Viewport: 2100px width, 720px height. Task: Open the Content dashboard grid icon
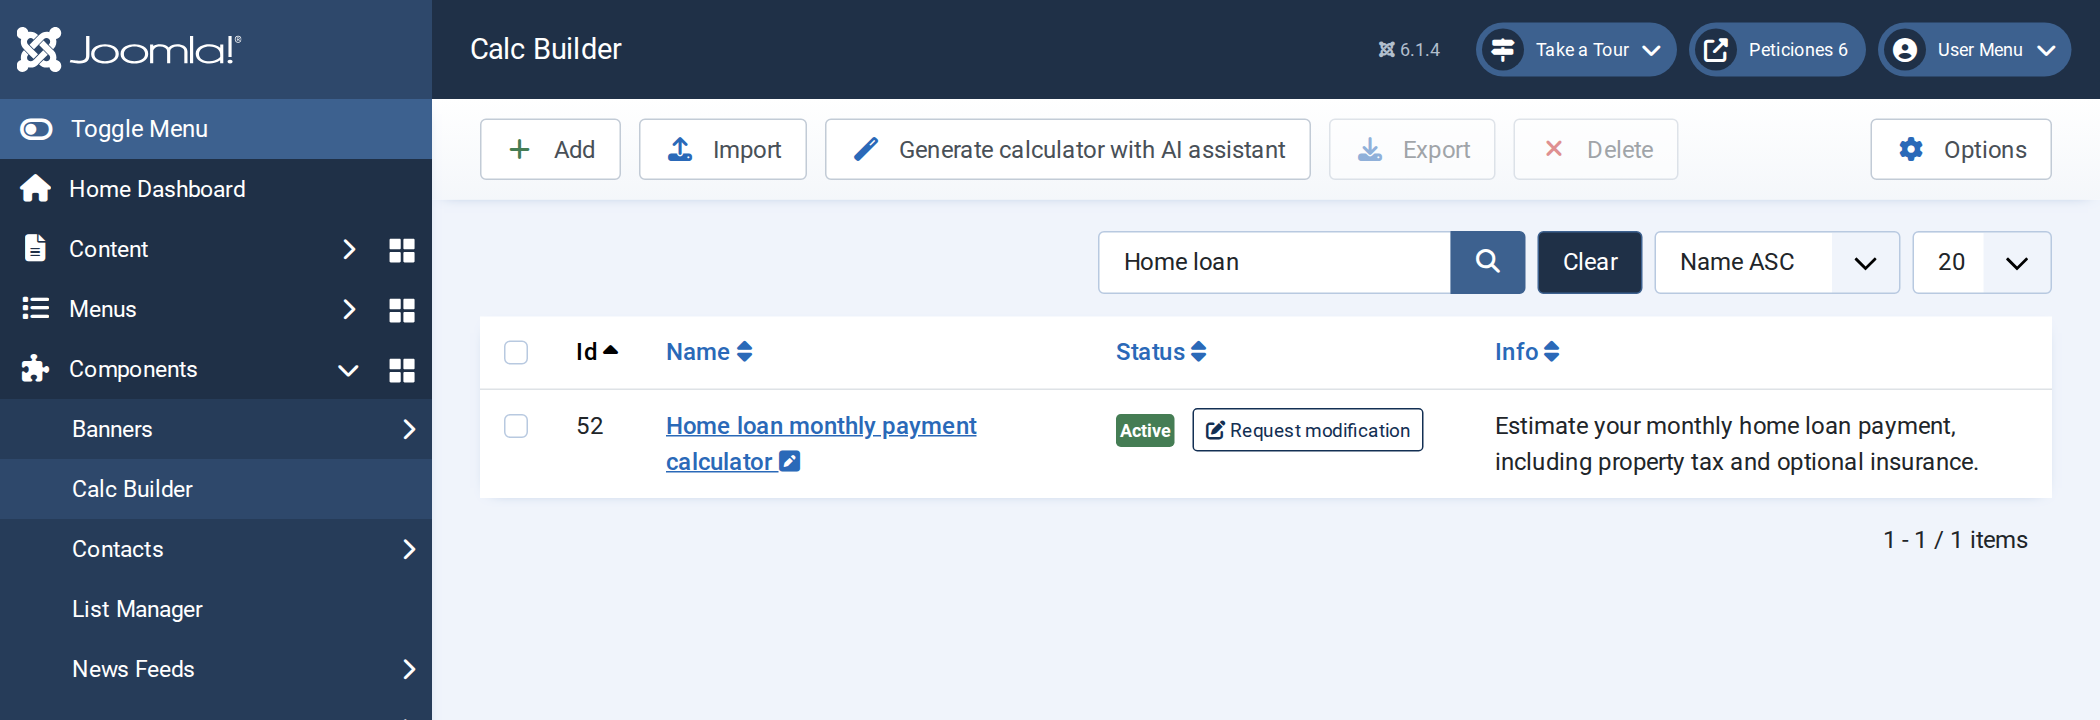pos(402,250)
